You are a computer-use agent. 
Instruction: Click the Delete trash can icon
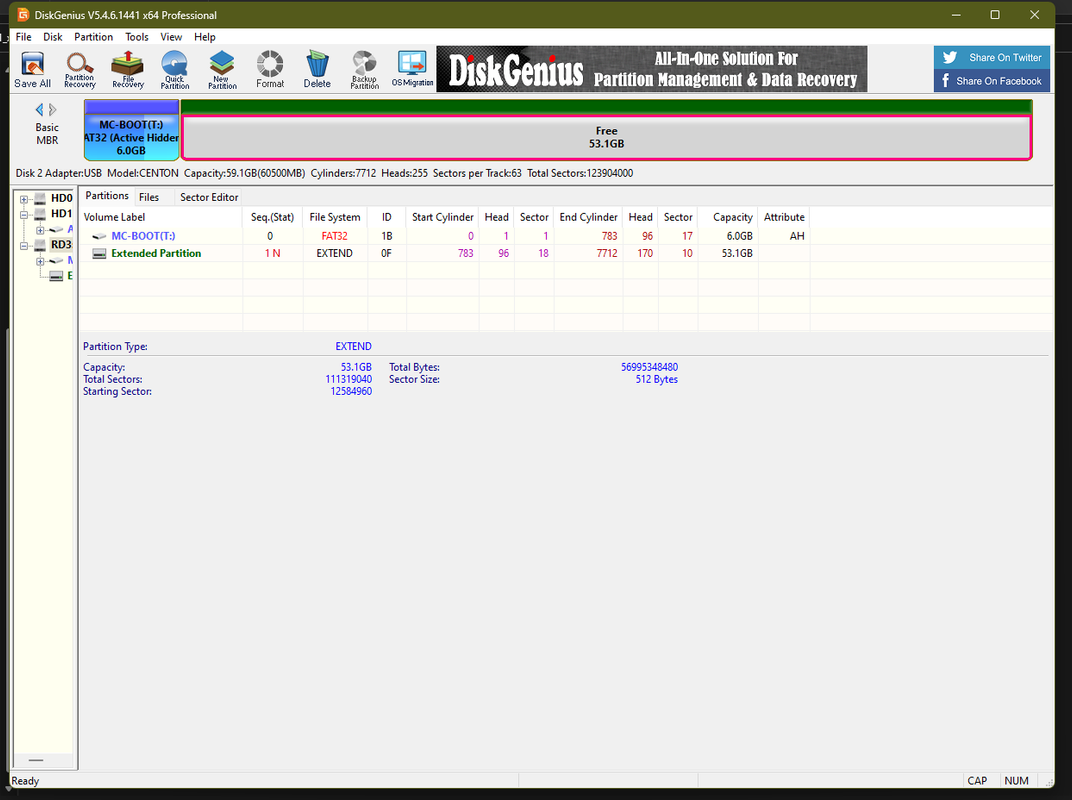[317, 70]
